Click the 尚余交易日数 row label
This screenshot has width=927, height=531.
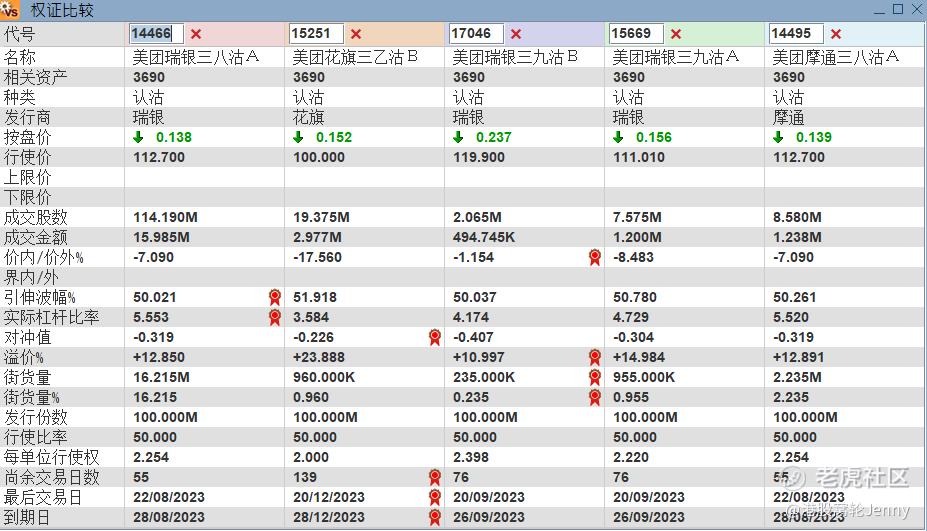point(51,477)
